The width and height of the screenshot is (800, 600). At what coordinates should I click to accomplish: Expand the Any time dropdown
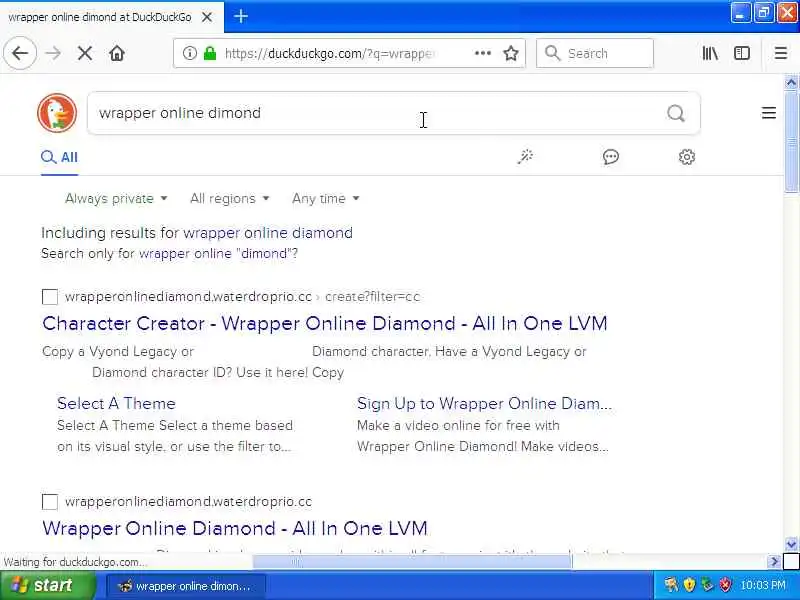[x=326, y=198]
